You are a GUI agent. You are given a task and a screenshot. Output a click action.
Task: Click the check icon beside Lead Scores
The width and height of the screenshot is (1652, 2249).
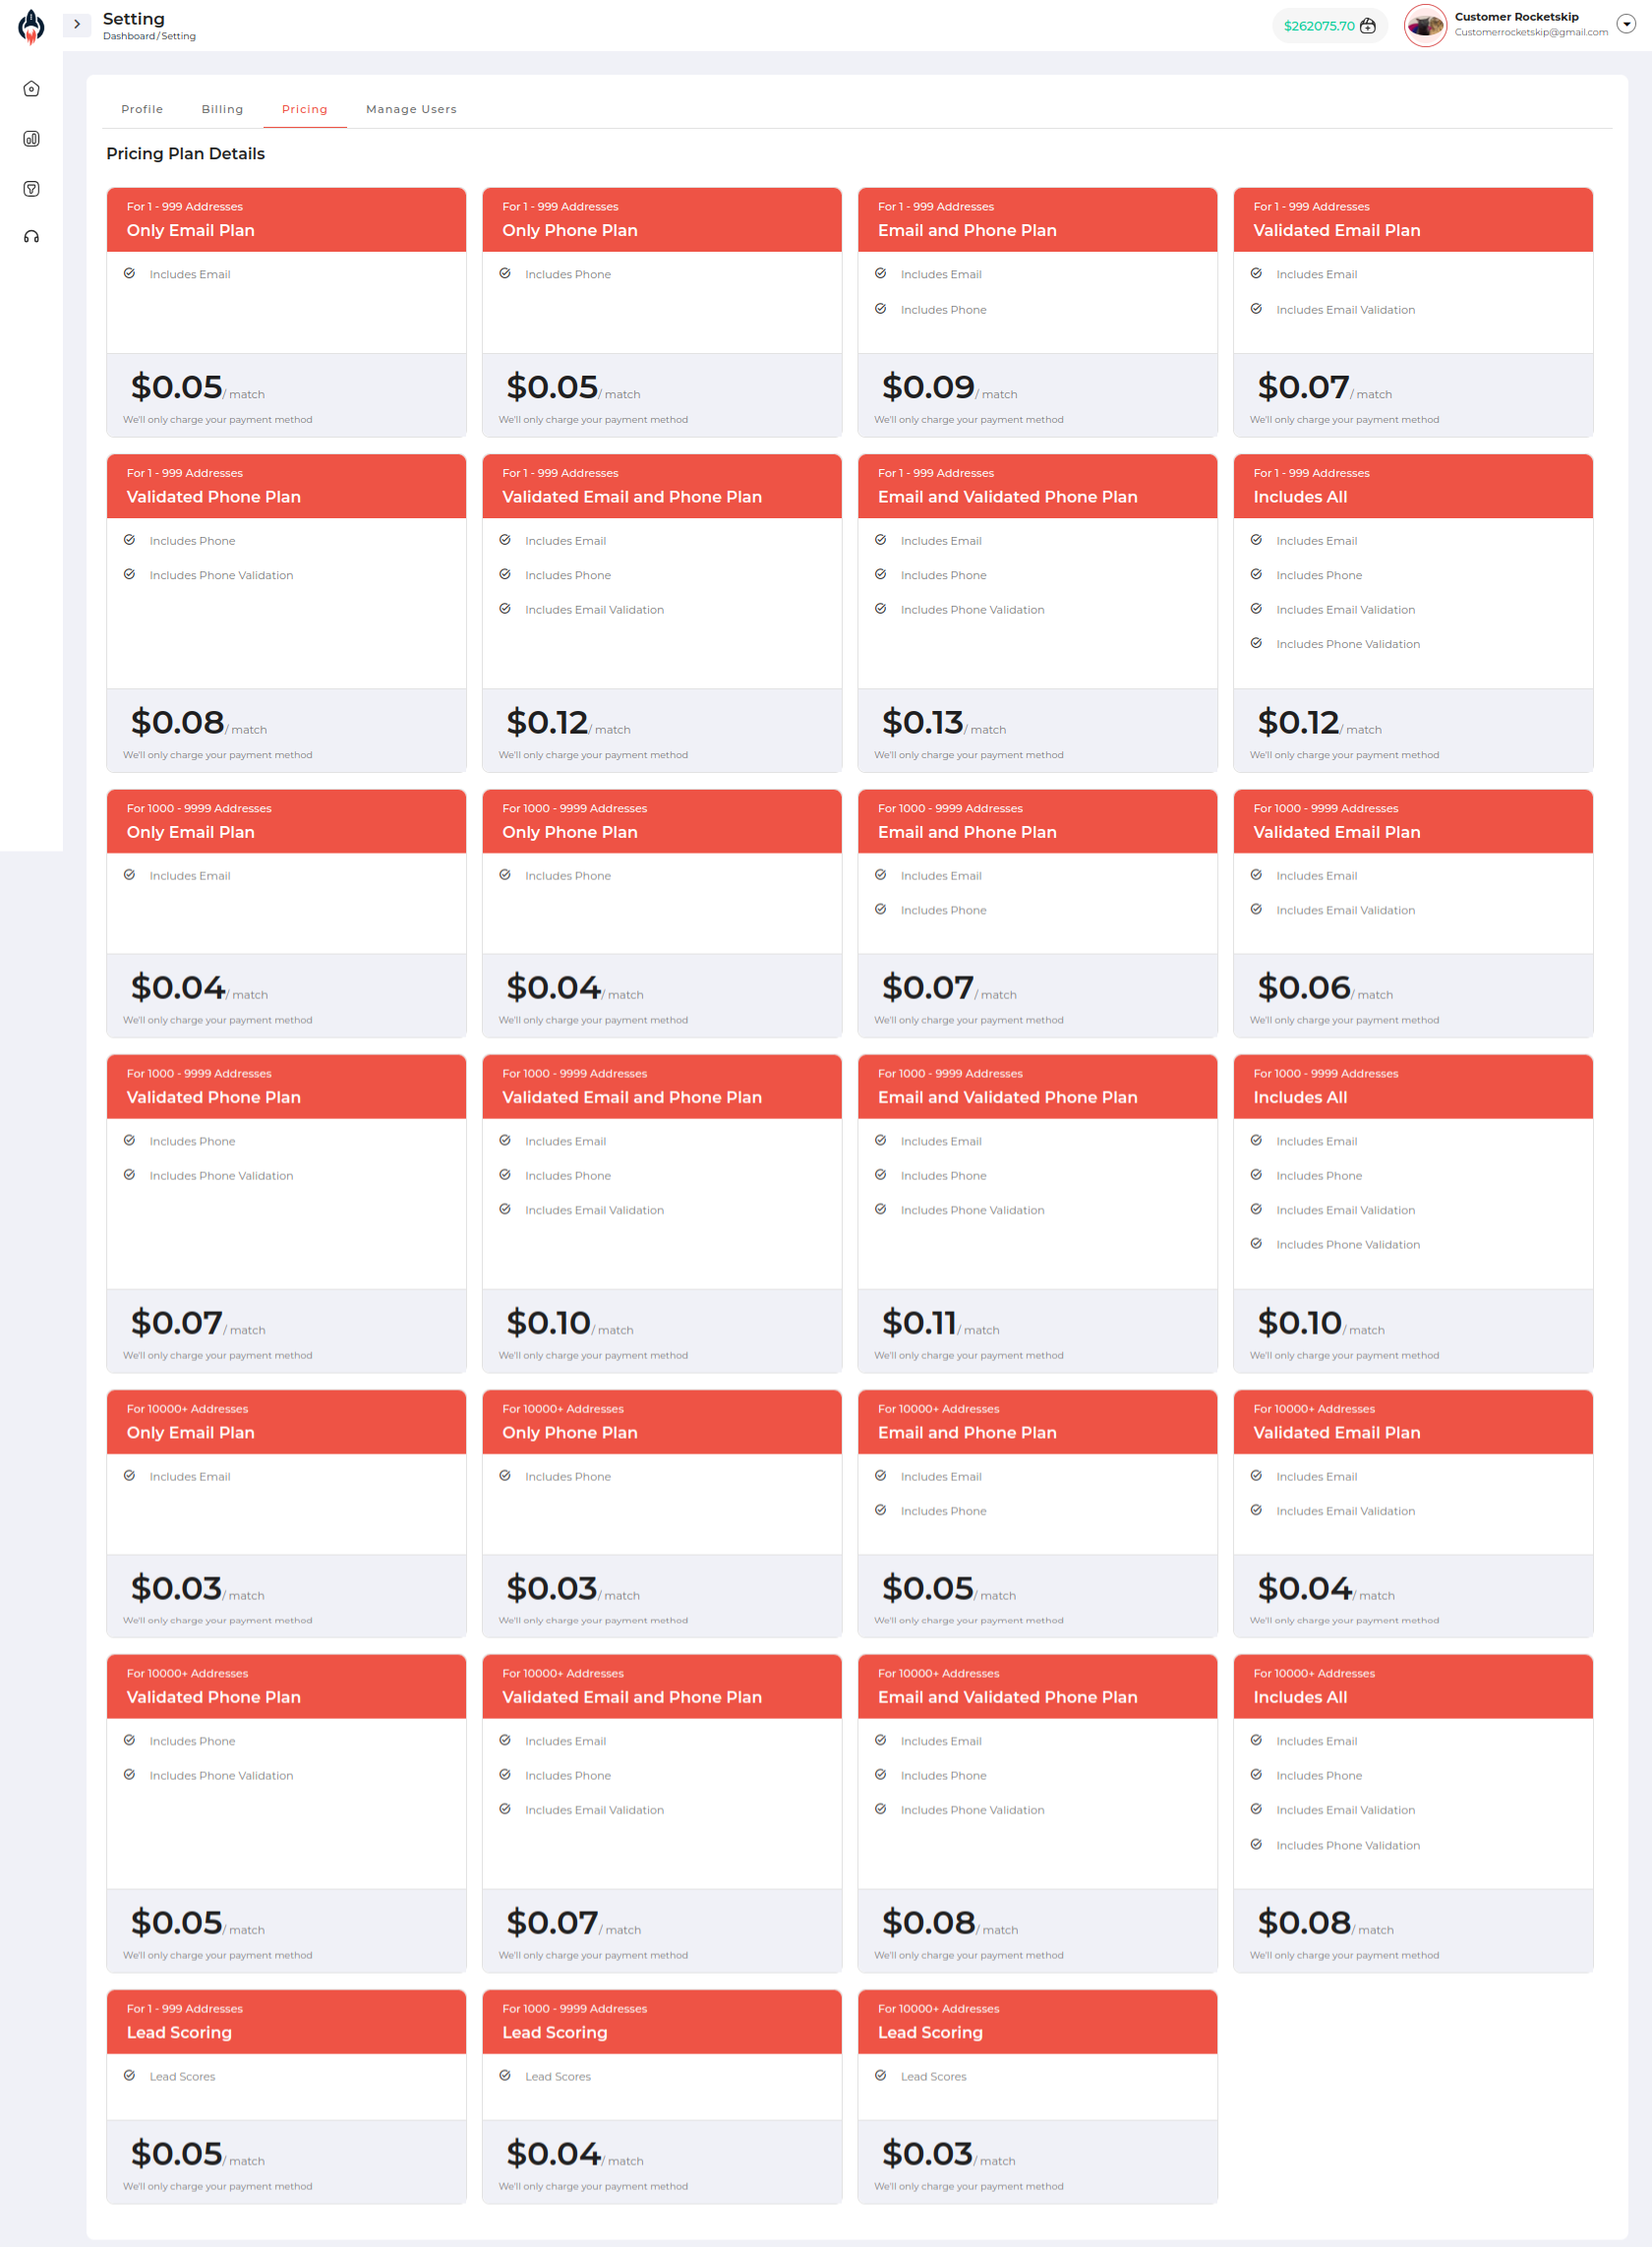(129, 2075)
